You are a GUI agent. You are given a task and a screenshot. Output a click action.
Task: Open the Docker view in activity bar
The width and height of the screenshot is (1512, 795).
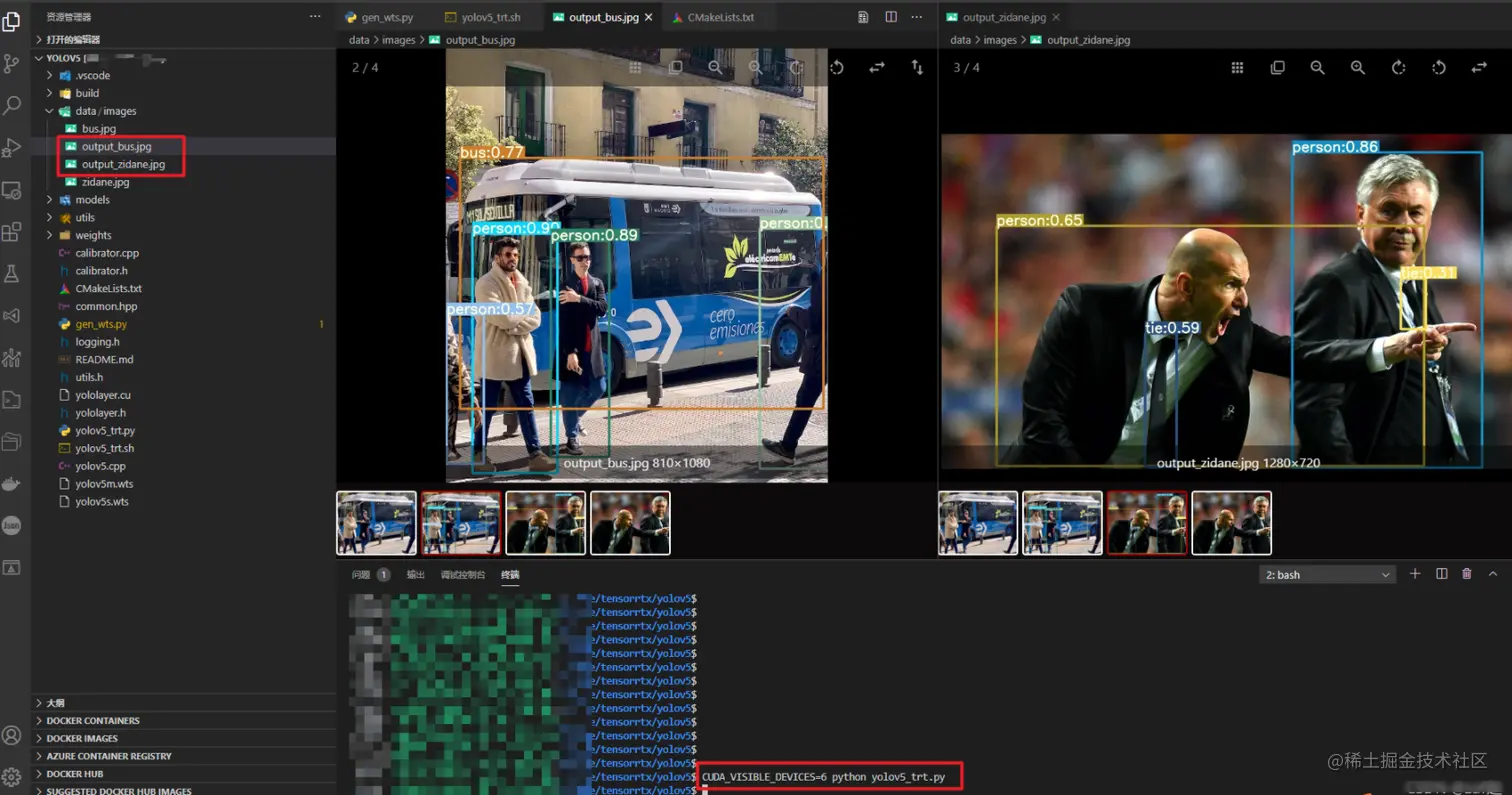pyautogui.click(x=12, y=484)
